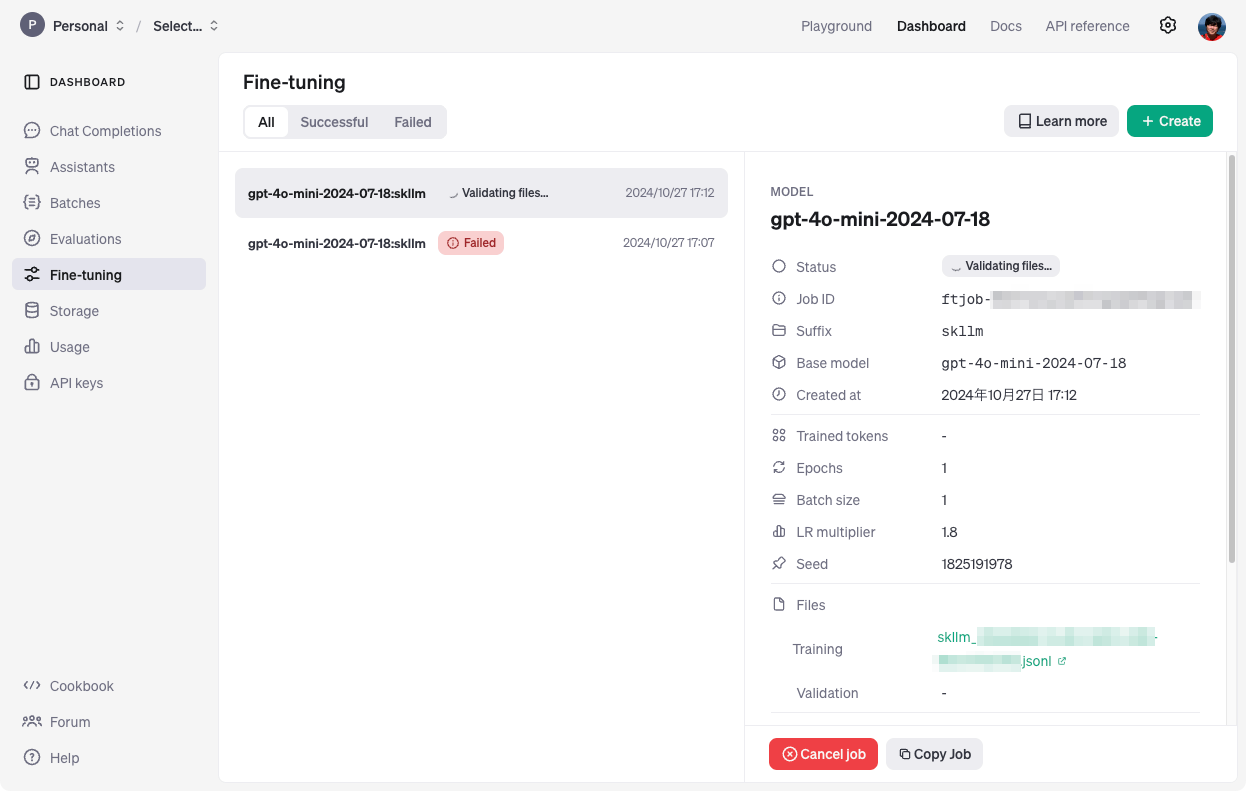Viewport: 1246px width, 791px height.
Task: Click the Fine-tuning sliders icon
Action: tap(32, 275)
